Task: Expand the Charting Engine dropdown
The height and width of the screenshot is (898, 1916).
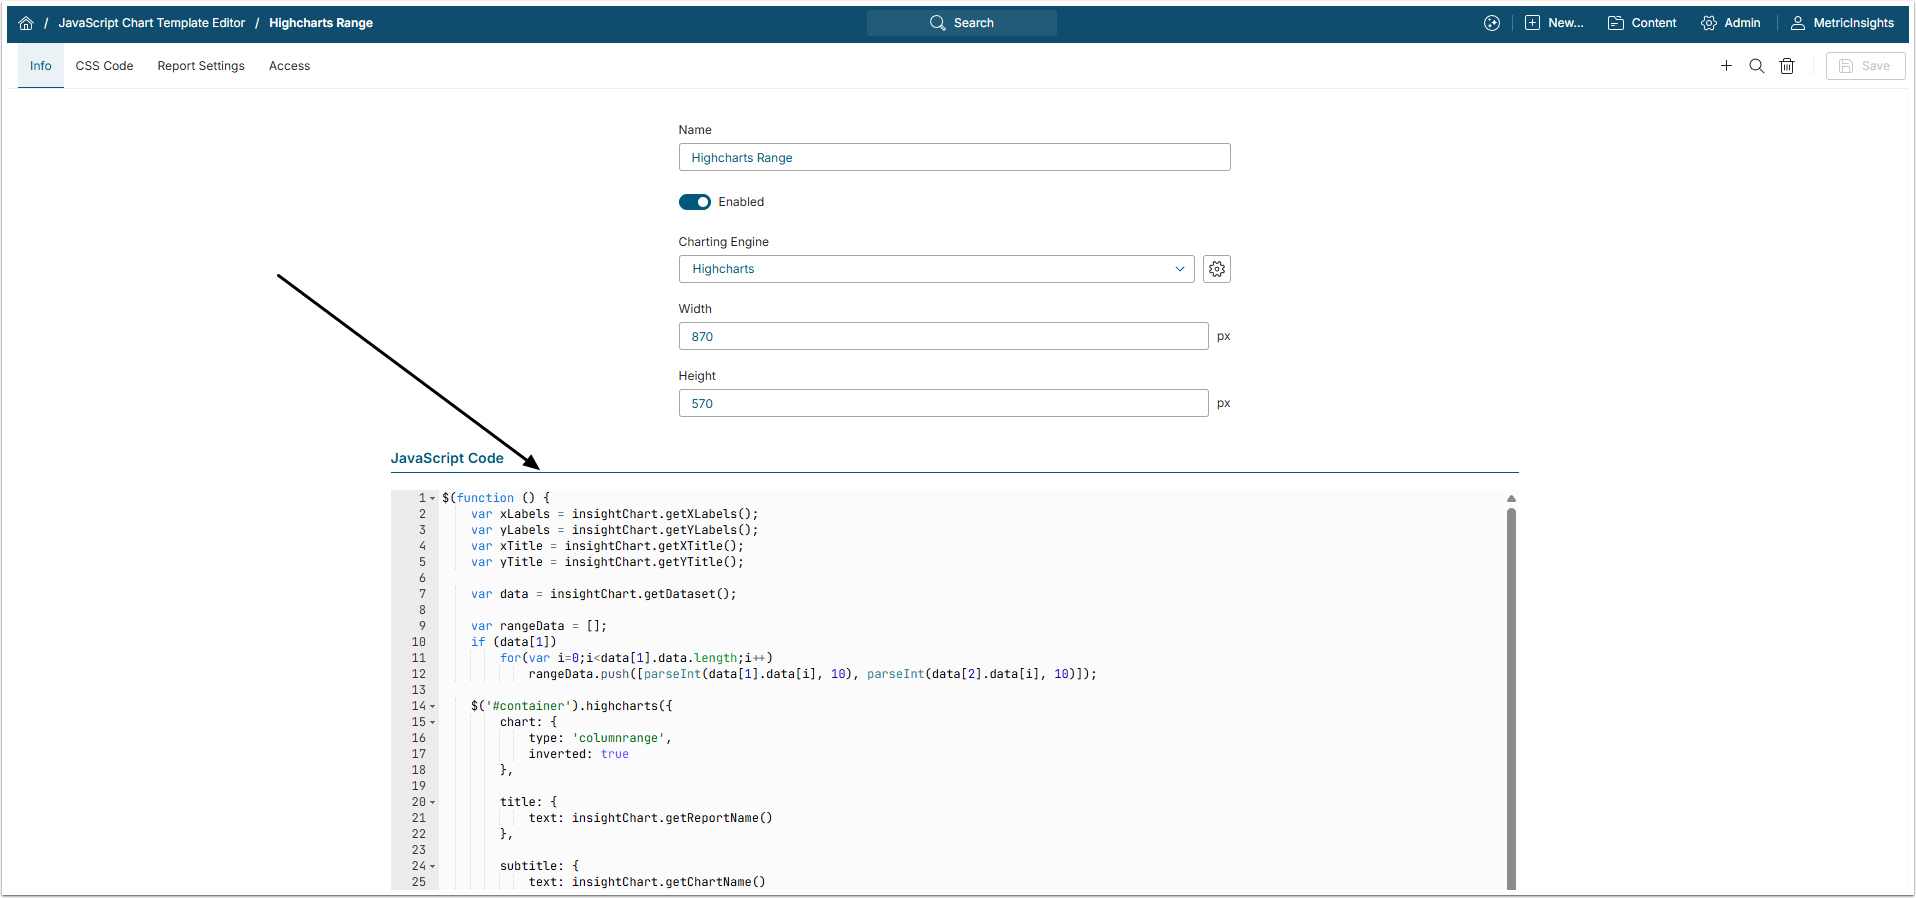Action: point(936,269)
